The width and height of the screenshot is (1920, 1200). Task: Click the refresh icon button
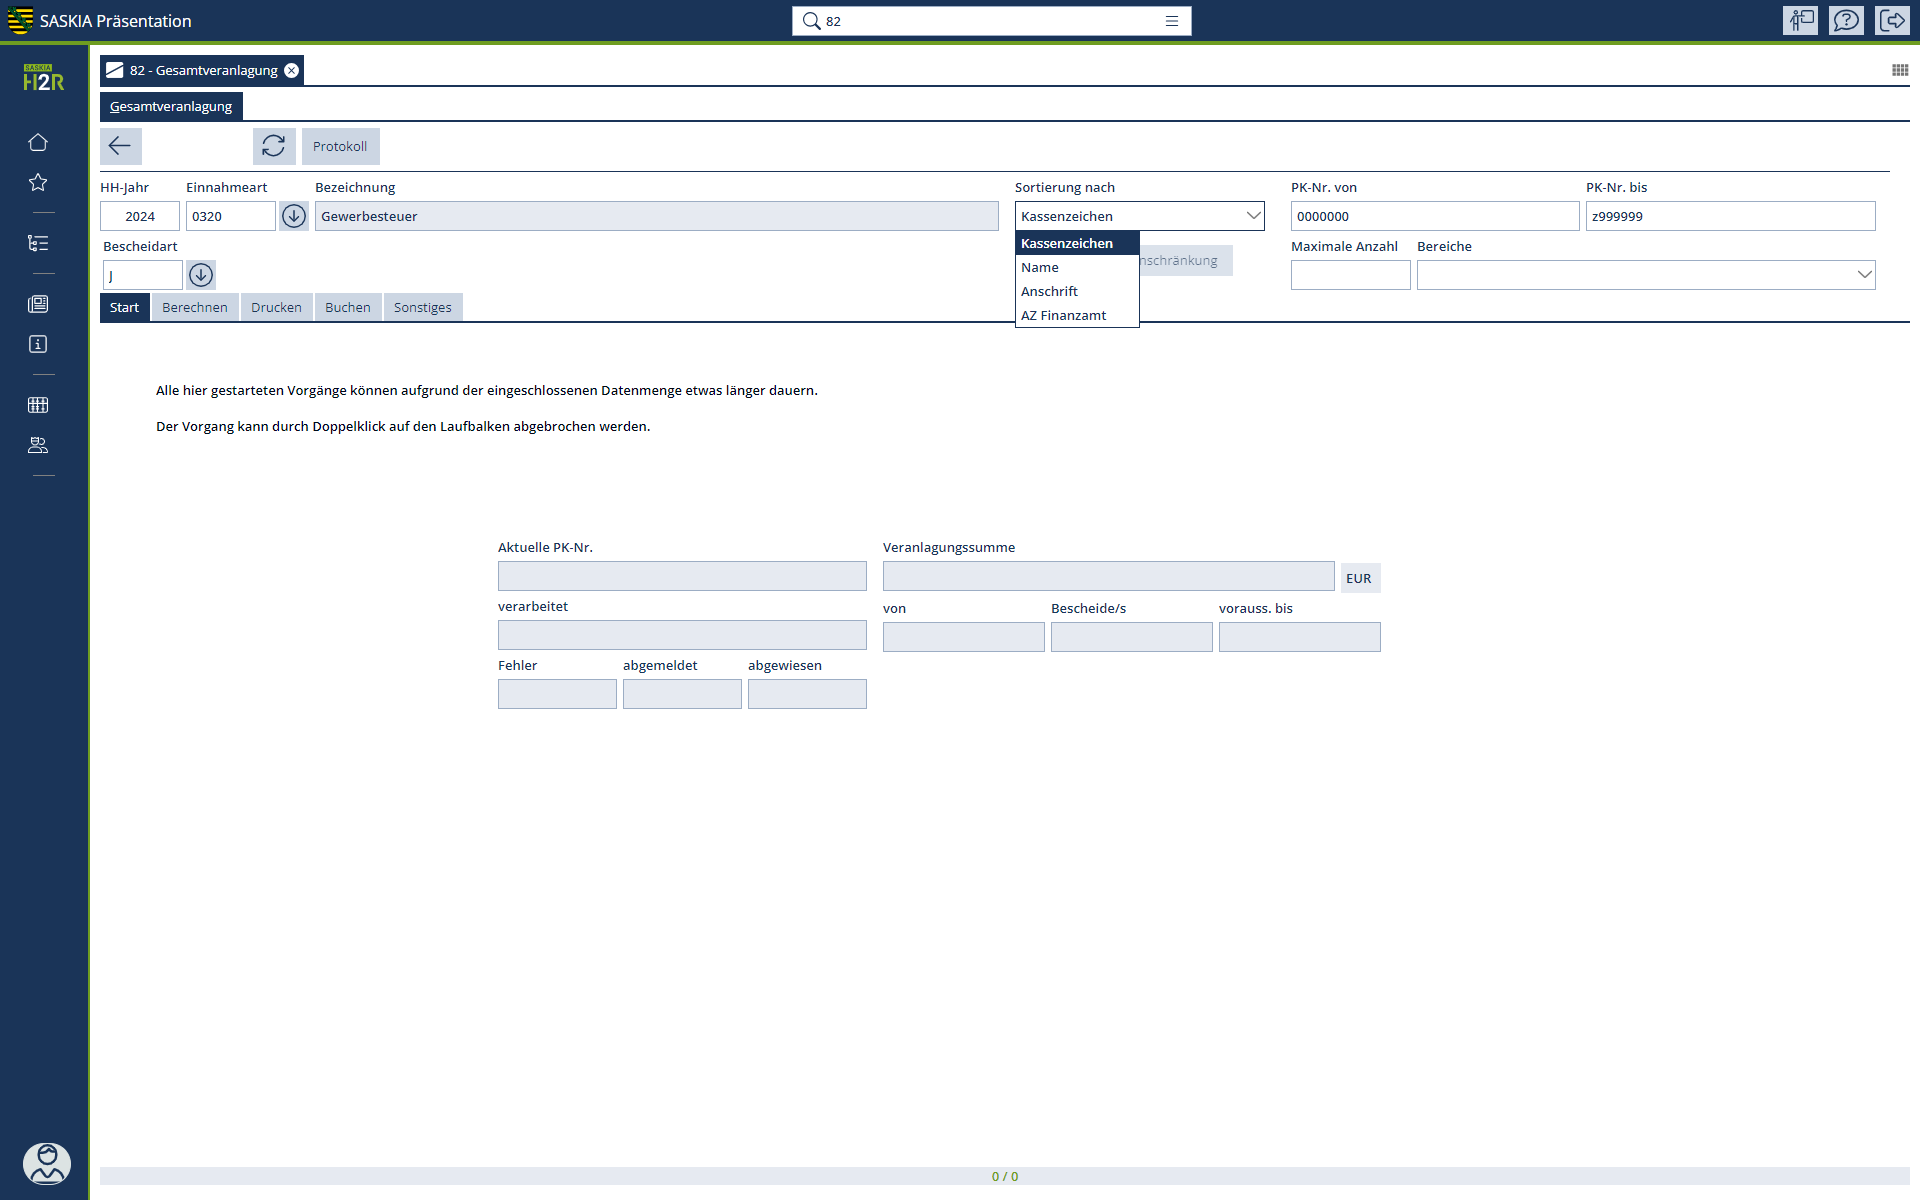coord(273,146)
